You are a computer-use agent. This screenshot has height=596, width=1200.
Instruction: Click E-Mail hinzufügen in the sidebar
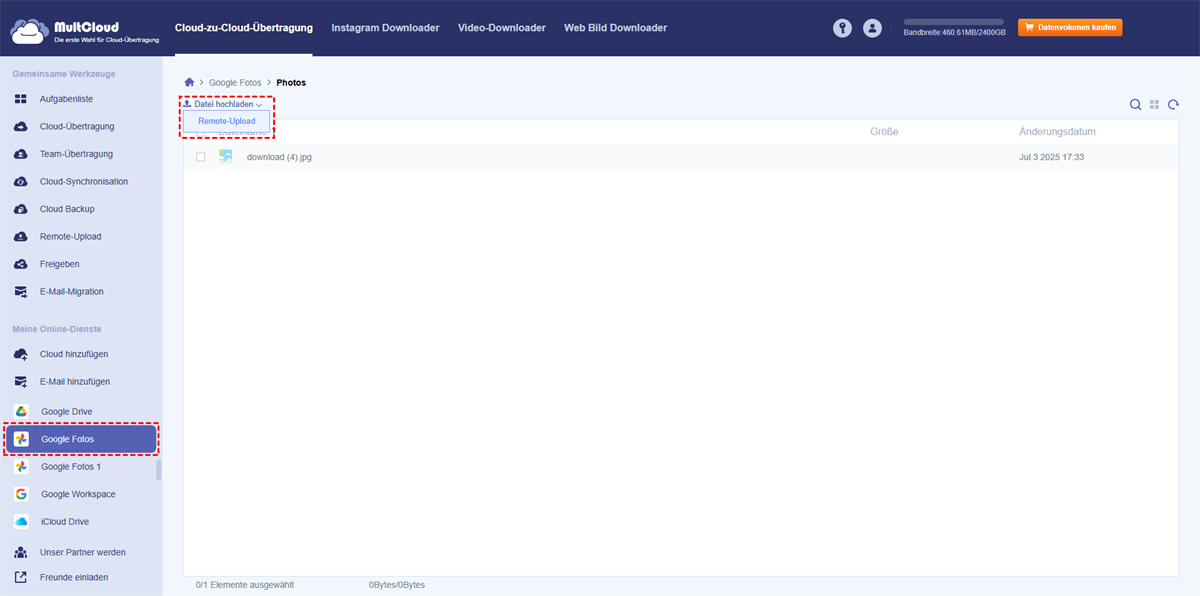click(x=75, y=382)
